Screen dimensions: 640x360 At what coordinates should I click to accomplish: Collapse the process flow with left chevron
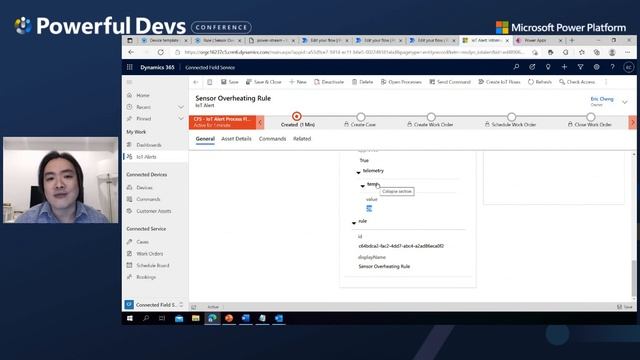(x=260, y=122)
